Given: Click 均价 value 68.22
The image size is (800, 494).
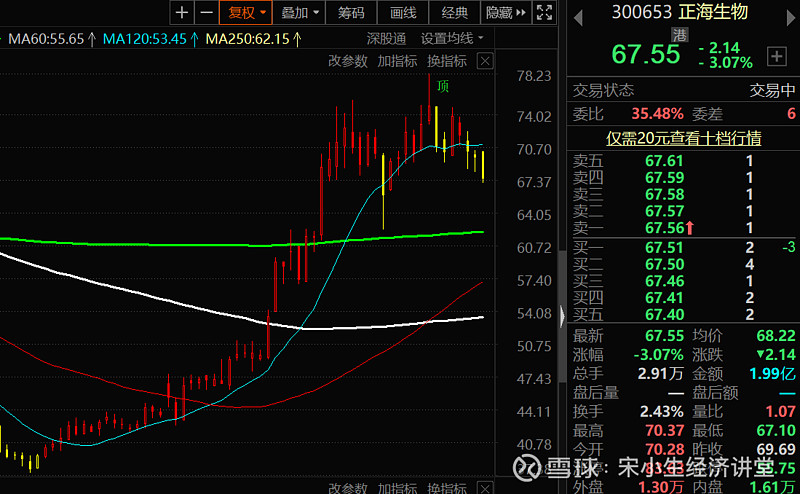Looking at the screenshot, I should (776, 336).
